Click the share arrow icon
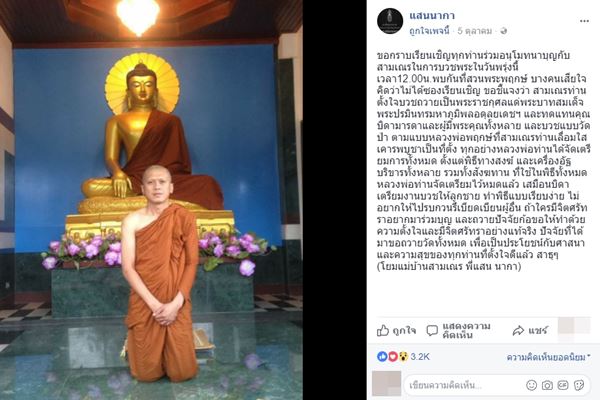 point(518,331)
